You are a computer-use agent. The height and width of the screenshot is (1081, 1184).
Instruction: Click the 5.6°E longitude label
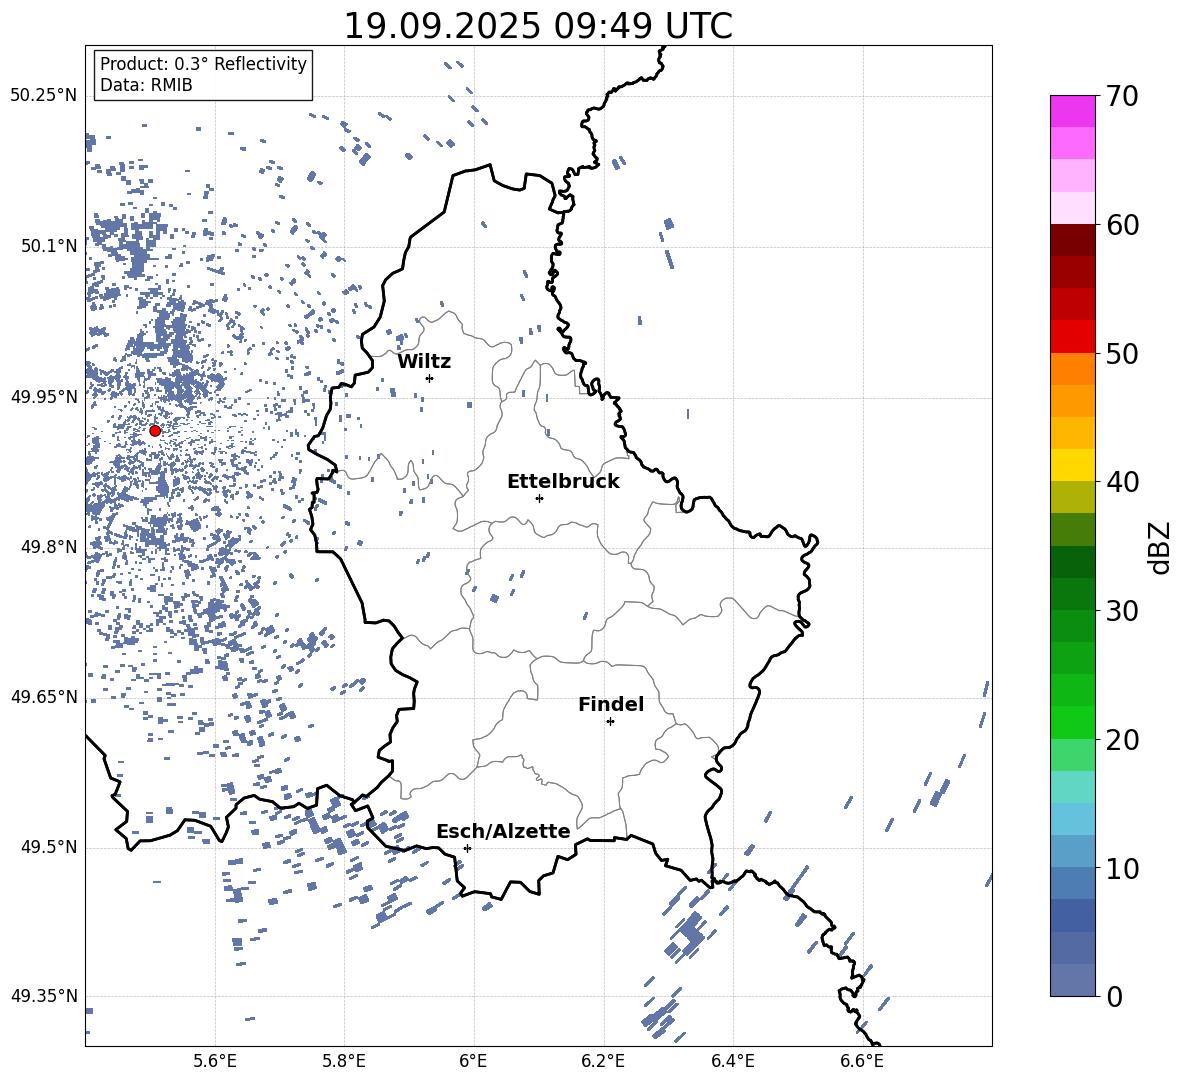coord(215,1062)
